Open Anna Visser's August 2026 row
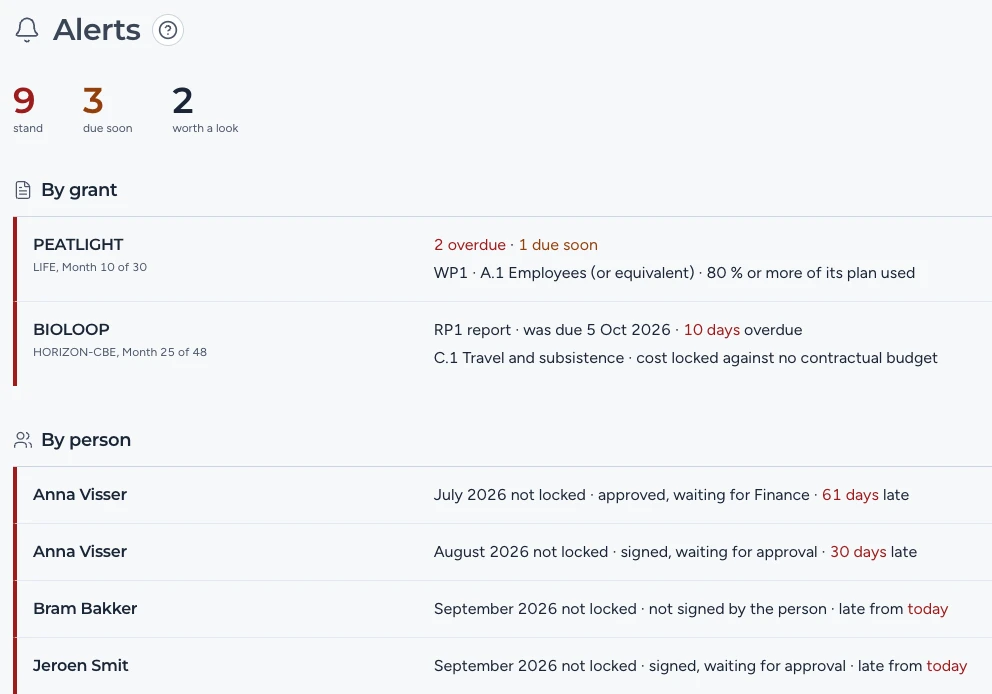Image resolution: width=992 pixels, height=694 pixels. pos(502,552)
